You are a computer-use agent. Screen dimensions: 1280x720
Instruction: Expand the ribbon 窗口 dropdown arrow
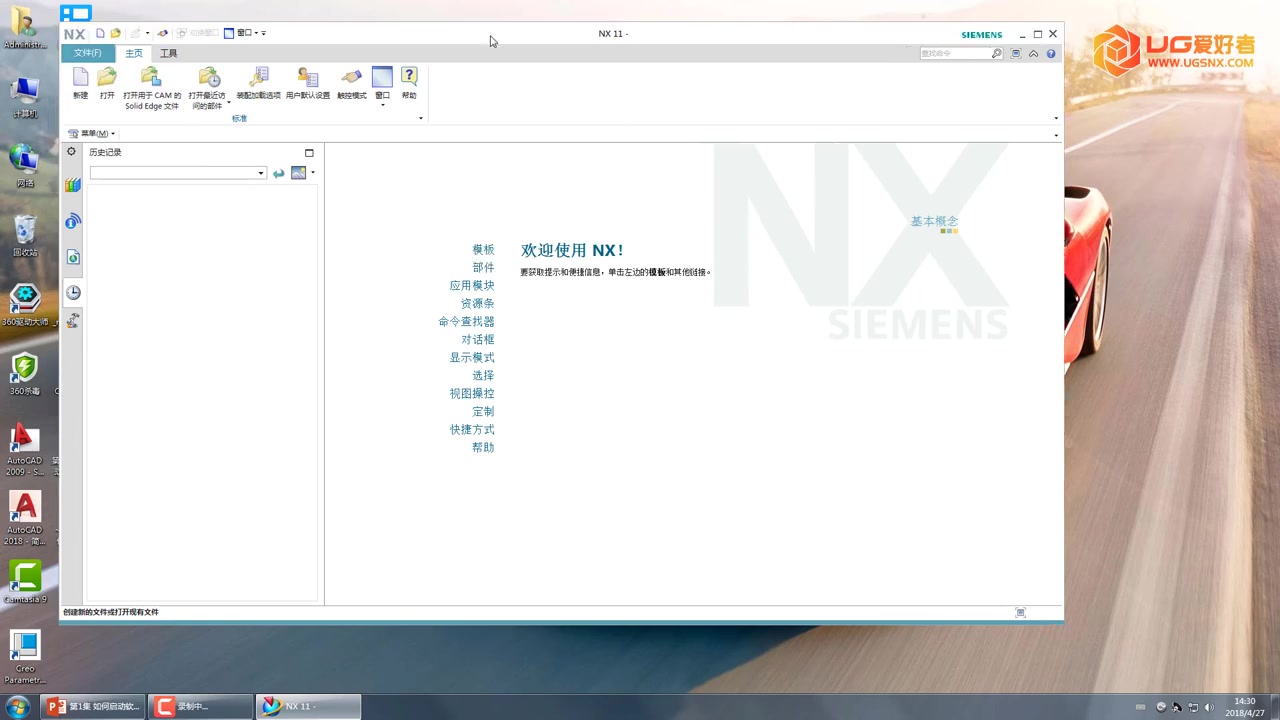pos(382,104)
